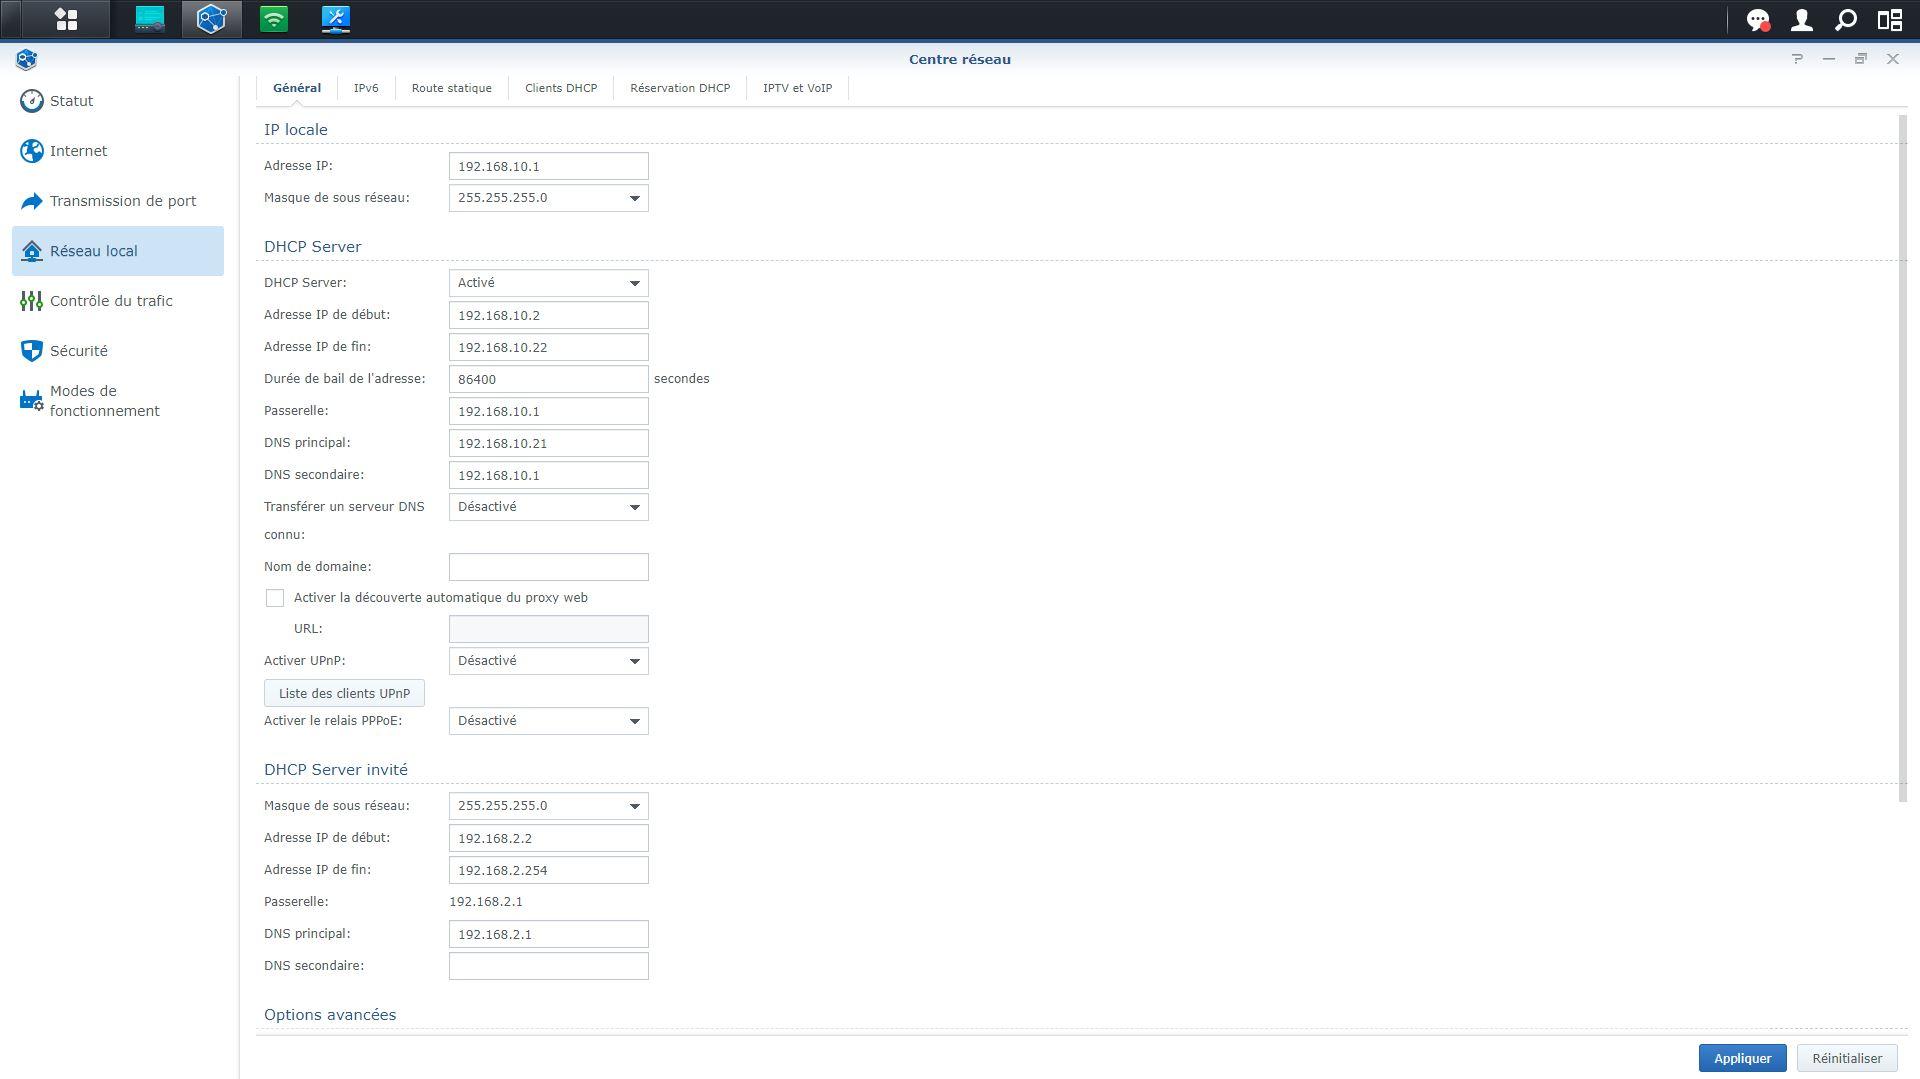Open the Sécurité section
Screen dimensions: 1920x1079
(x=118, y=351)
